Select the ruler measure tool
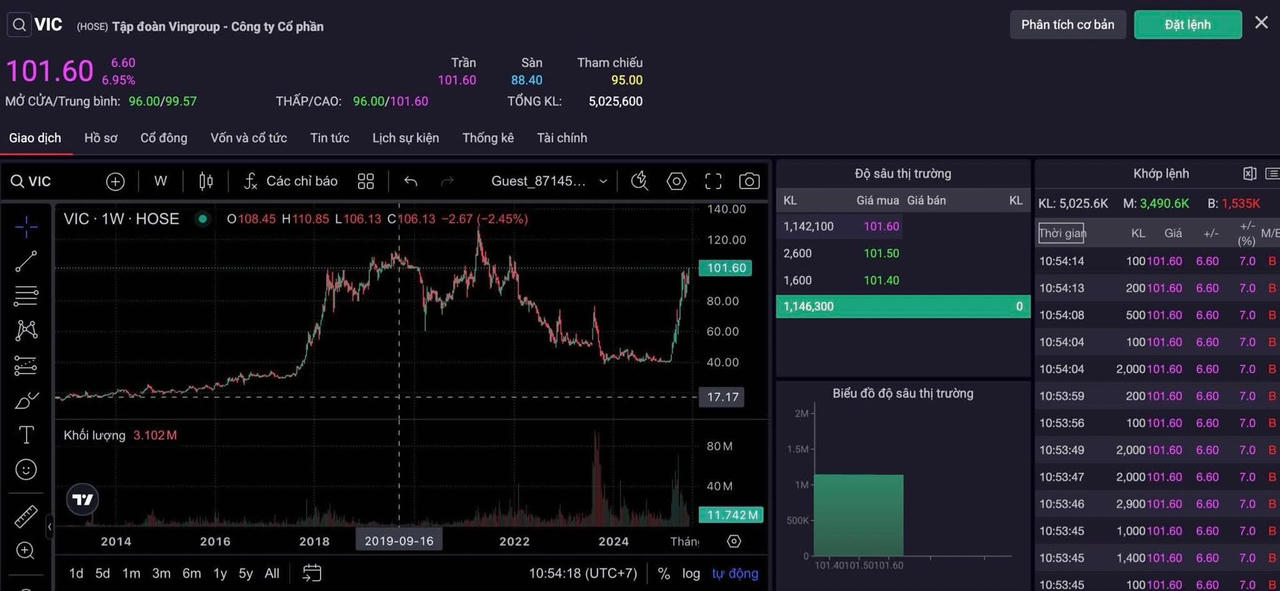Viewport: 1280px width, 591px height. pyautogui.click(x=26, y=517)
